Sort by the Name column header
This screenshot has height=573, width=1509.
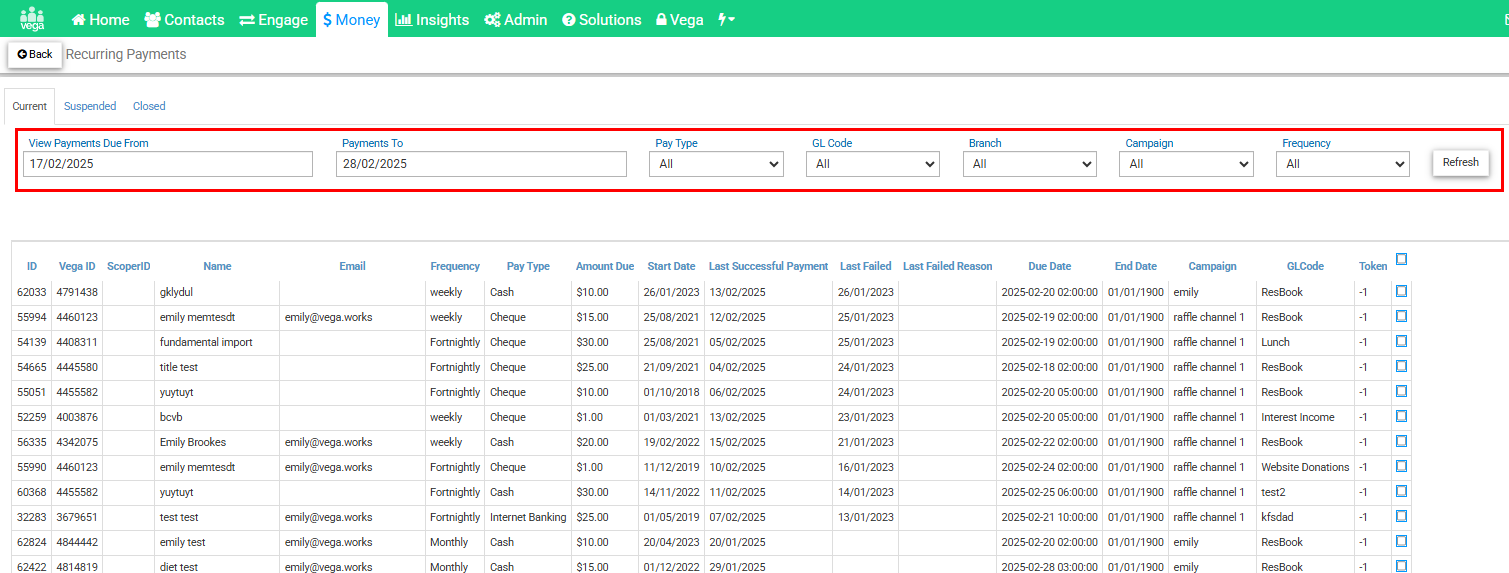click(x=217, y=266)
